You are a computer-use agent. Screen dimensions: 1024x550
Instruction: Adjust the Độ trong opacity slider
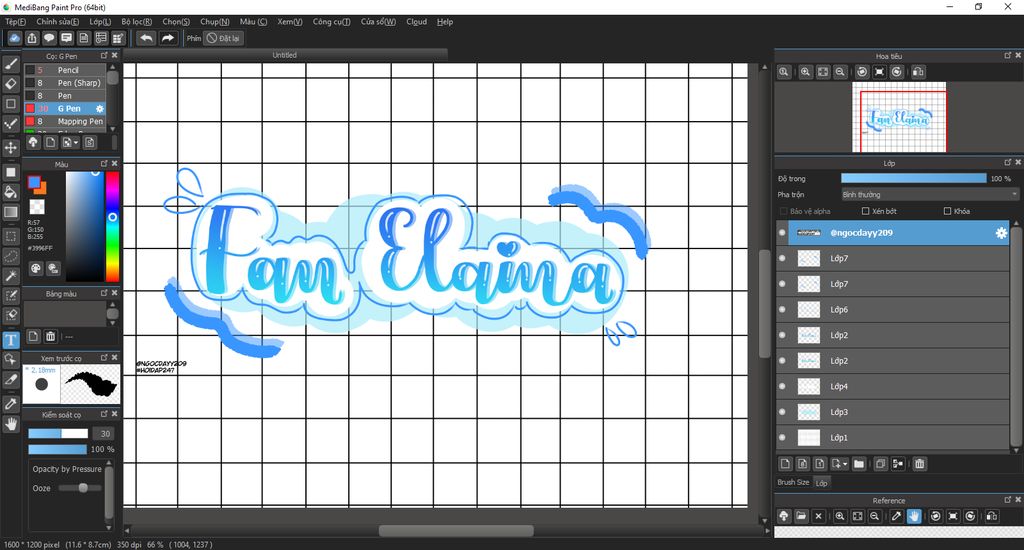coord(914,178)
